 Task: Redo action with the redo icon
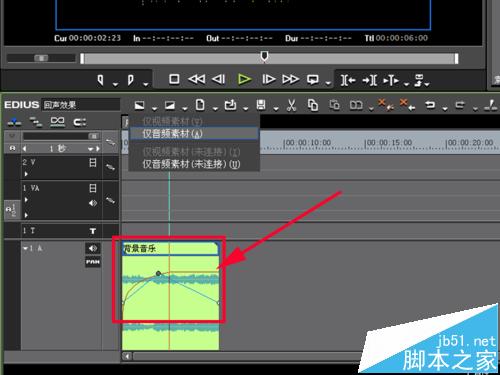(460, 105)
